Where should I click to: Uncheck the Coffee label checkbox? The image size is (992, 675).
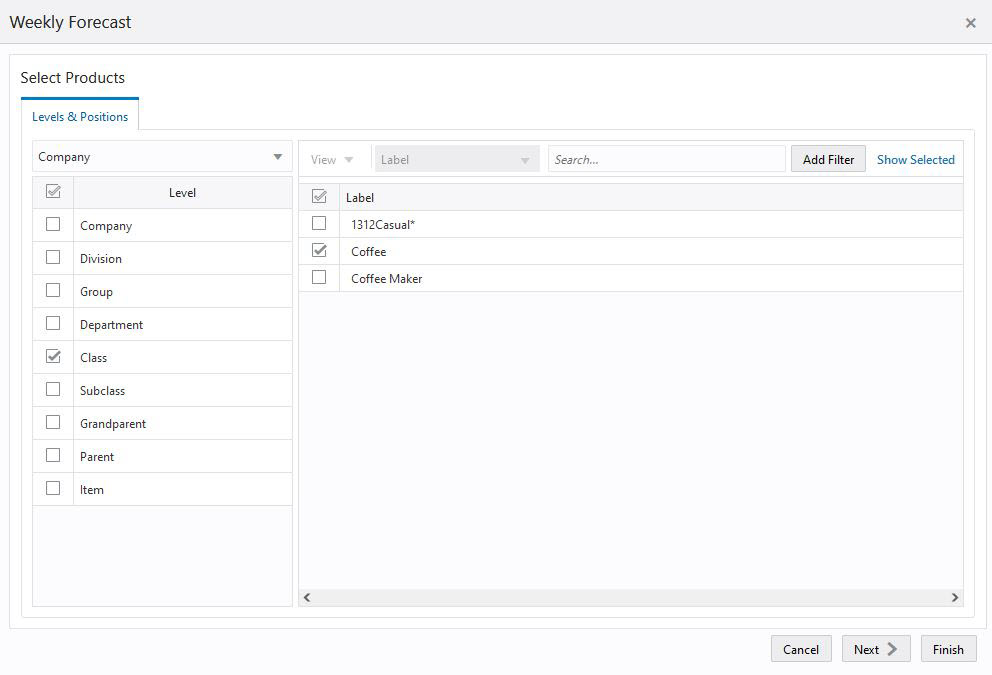click(319, 249)
